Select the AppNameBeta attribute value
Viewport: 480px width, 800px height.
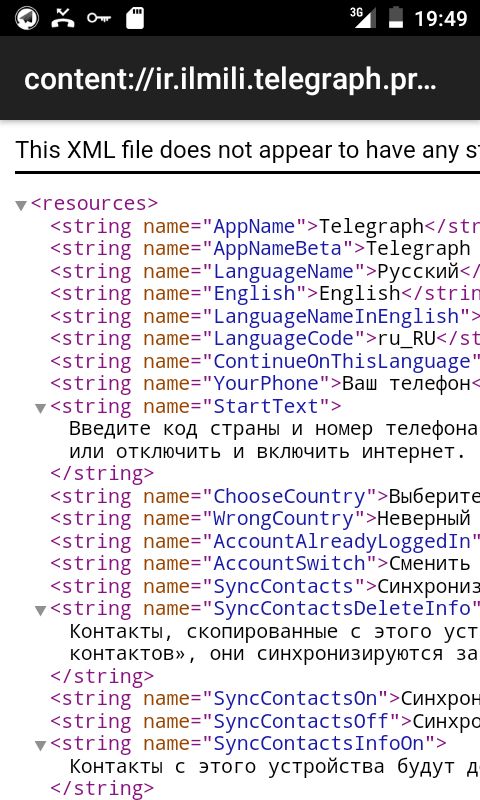click(x=278, y=248)
